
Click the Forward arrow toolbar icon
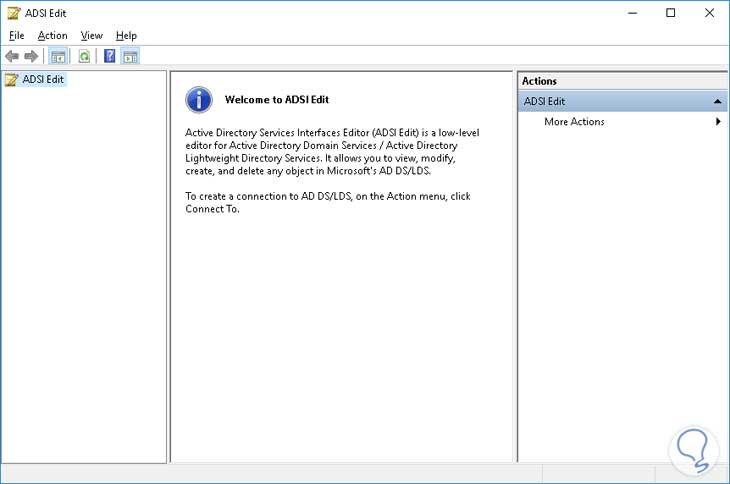coord(31,57)
